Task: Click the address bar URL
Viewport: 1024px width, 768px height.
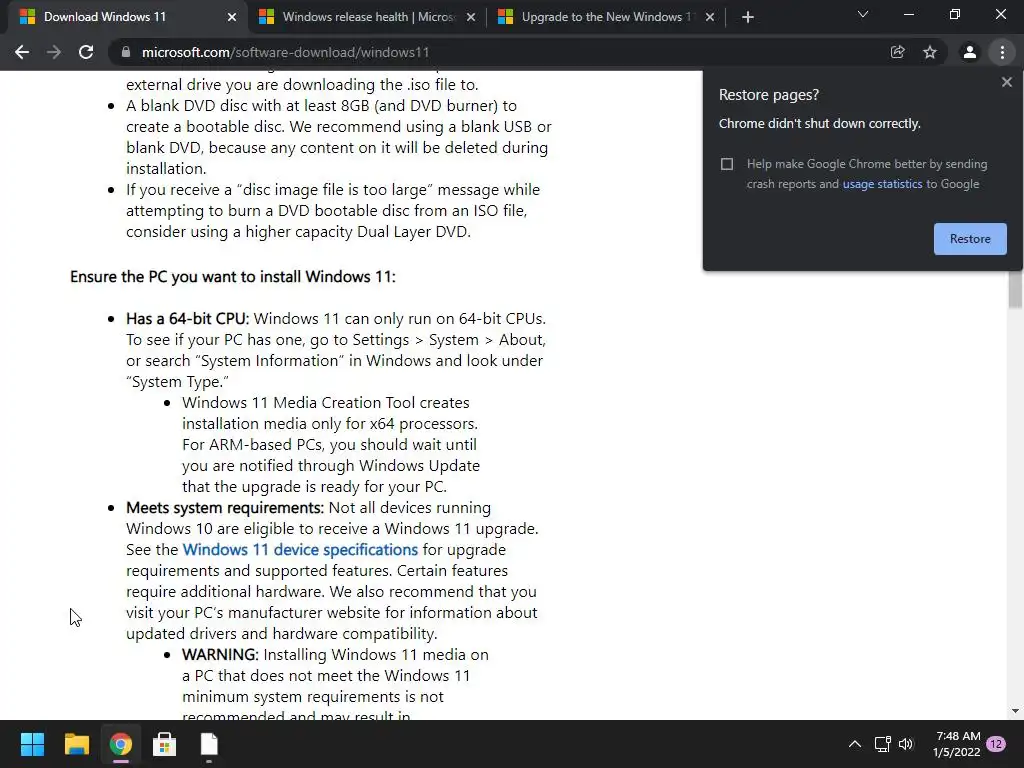Action: (x=285, y=52)
